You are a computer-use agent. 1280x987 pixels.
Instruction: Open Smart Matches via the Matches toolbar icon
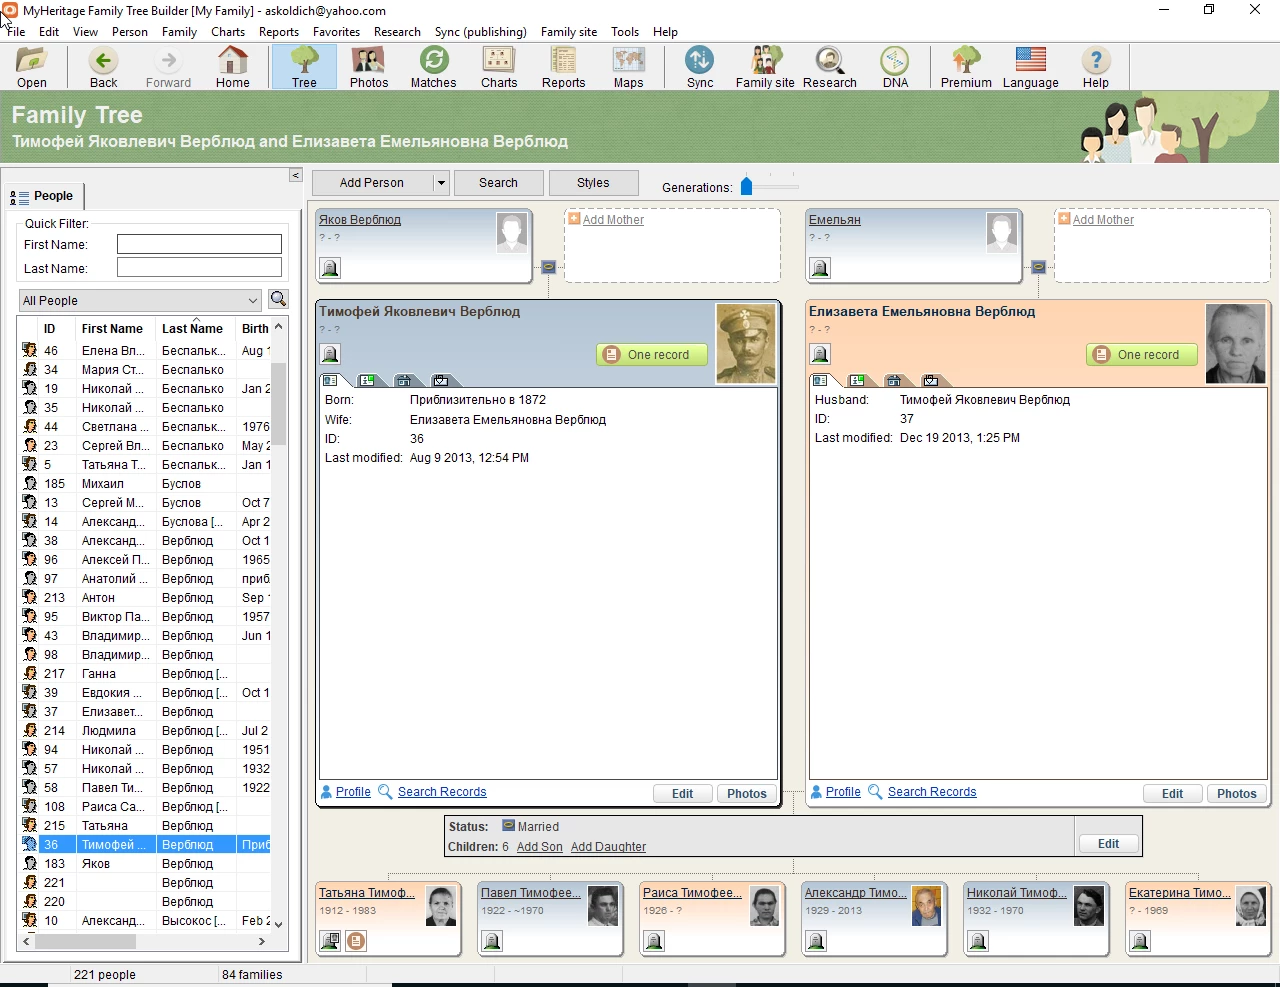(433, 66)
